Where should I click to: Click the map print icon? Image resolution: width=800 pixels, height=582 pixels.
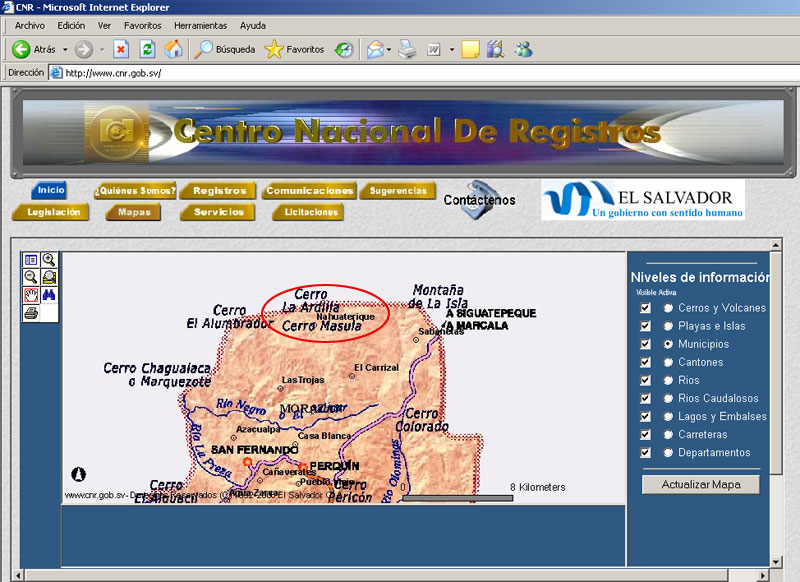point(31,313)
